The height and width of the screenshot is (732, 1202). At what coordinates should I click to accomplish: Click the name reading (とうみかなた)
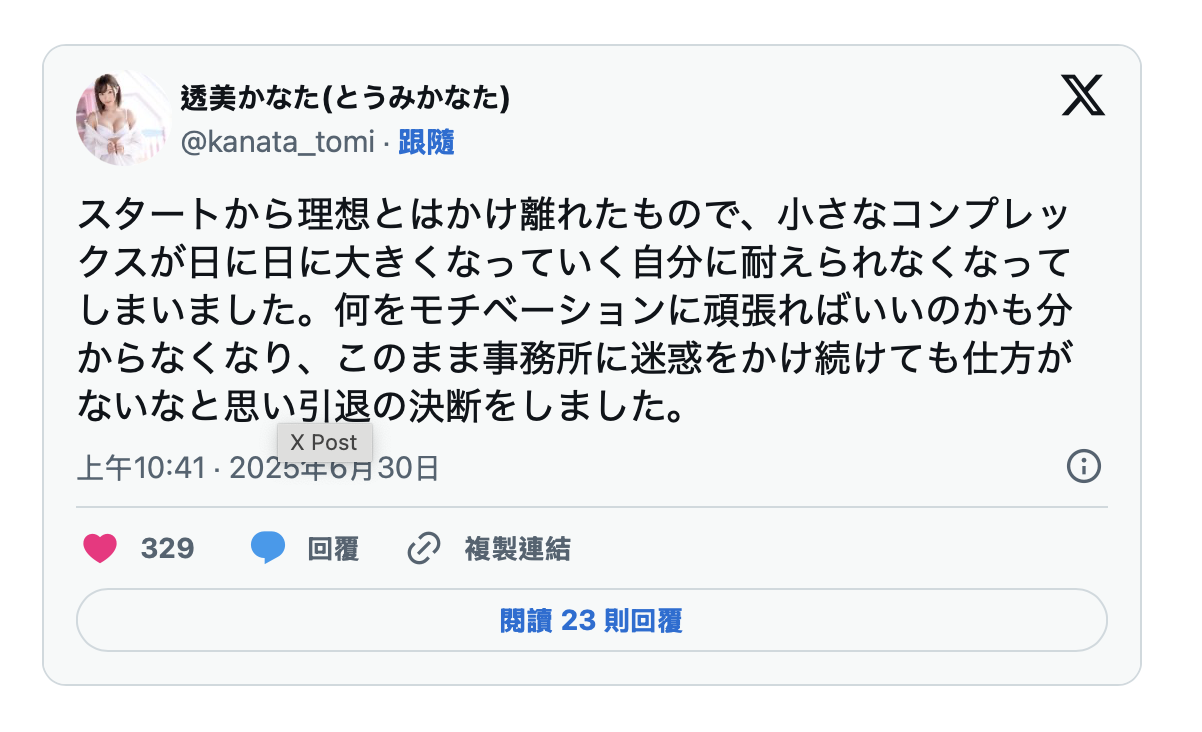(421, 98)
